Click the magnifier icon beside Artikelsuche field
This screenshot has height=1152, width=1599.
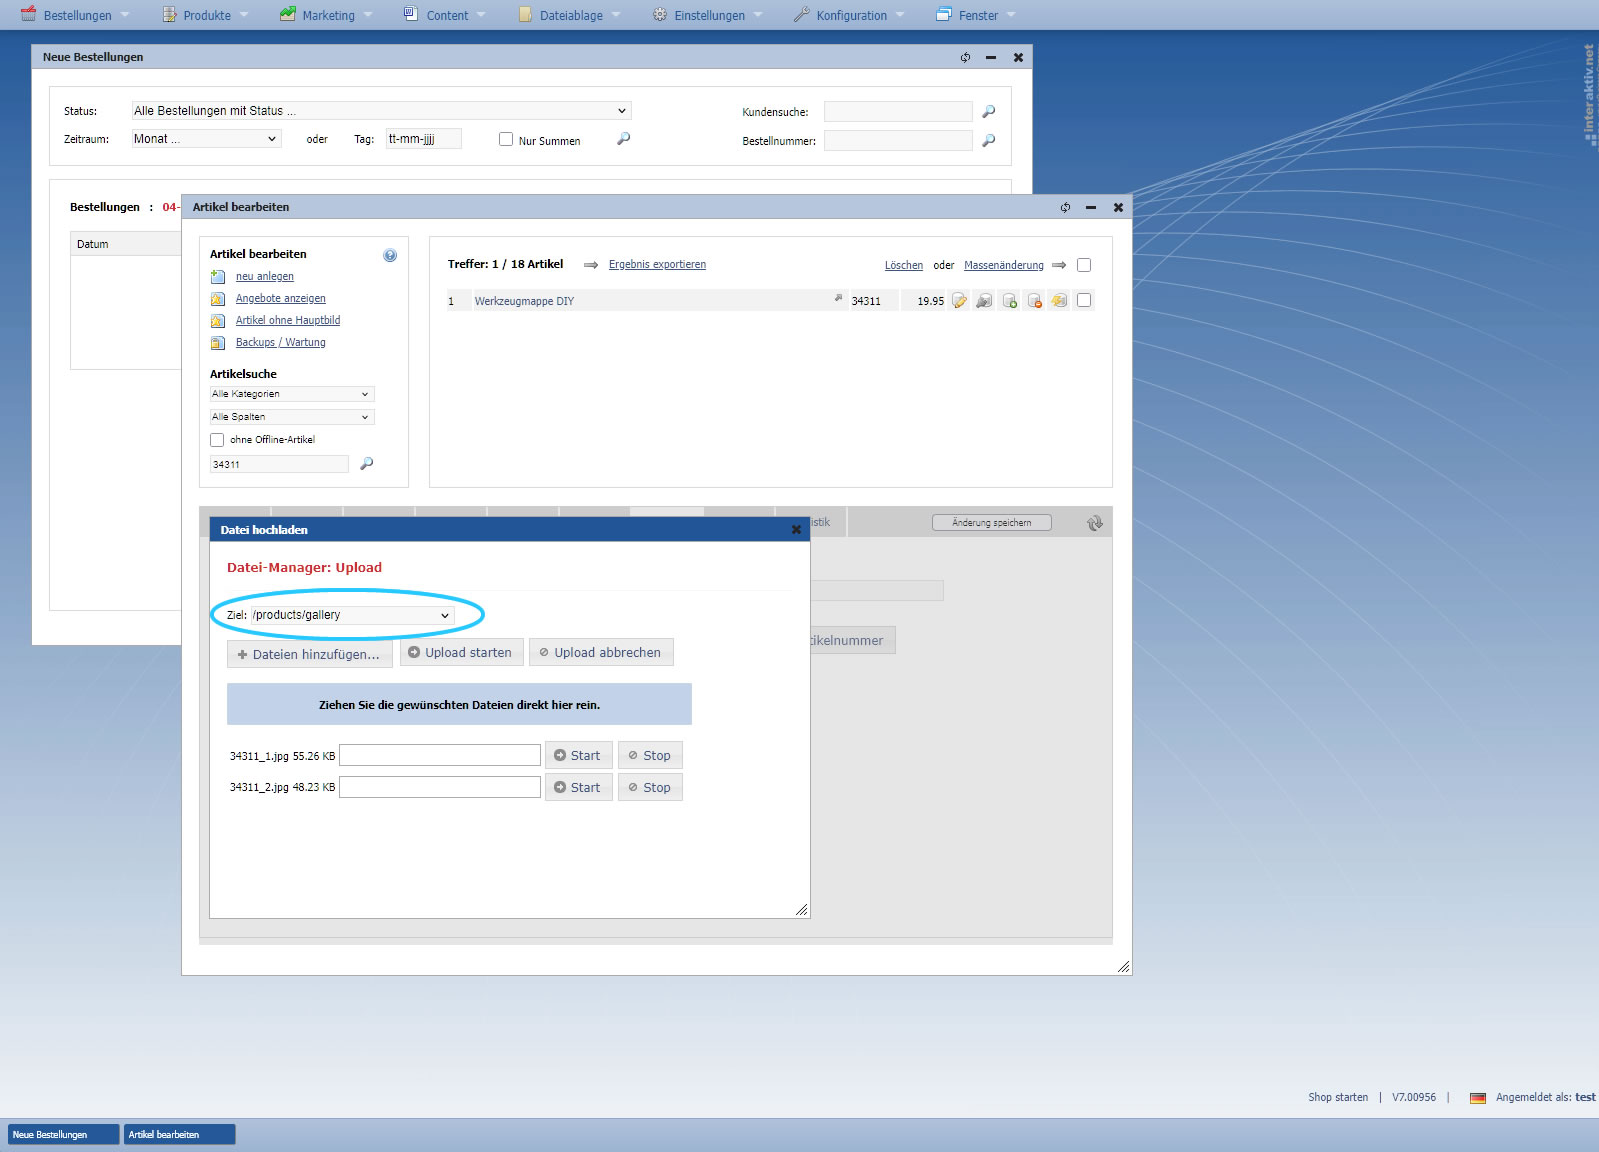367,464
